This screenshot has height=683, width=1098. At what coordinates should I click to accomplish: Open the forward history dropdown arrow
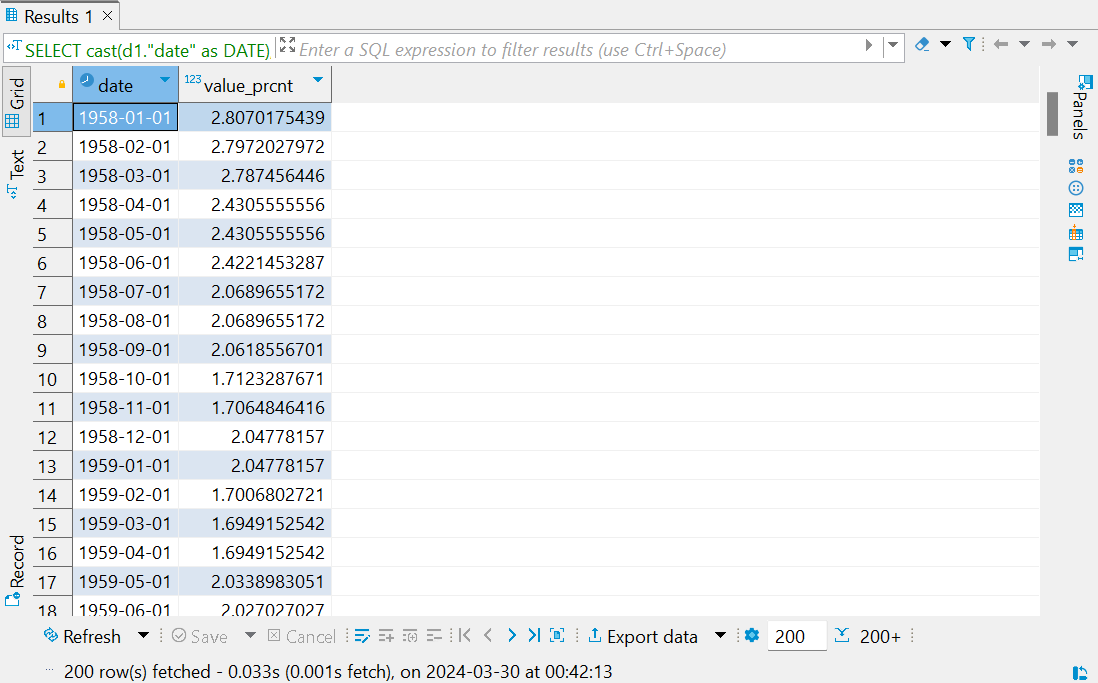click(x=1072, y=44)
